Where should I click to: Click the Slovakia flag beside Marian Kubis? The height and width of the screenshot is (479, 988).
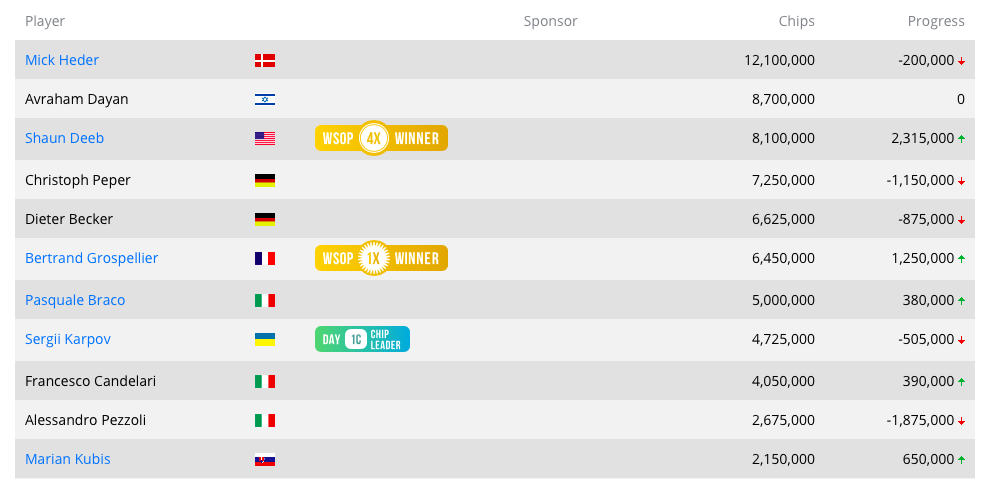(x=265, y=459)
